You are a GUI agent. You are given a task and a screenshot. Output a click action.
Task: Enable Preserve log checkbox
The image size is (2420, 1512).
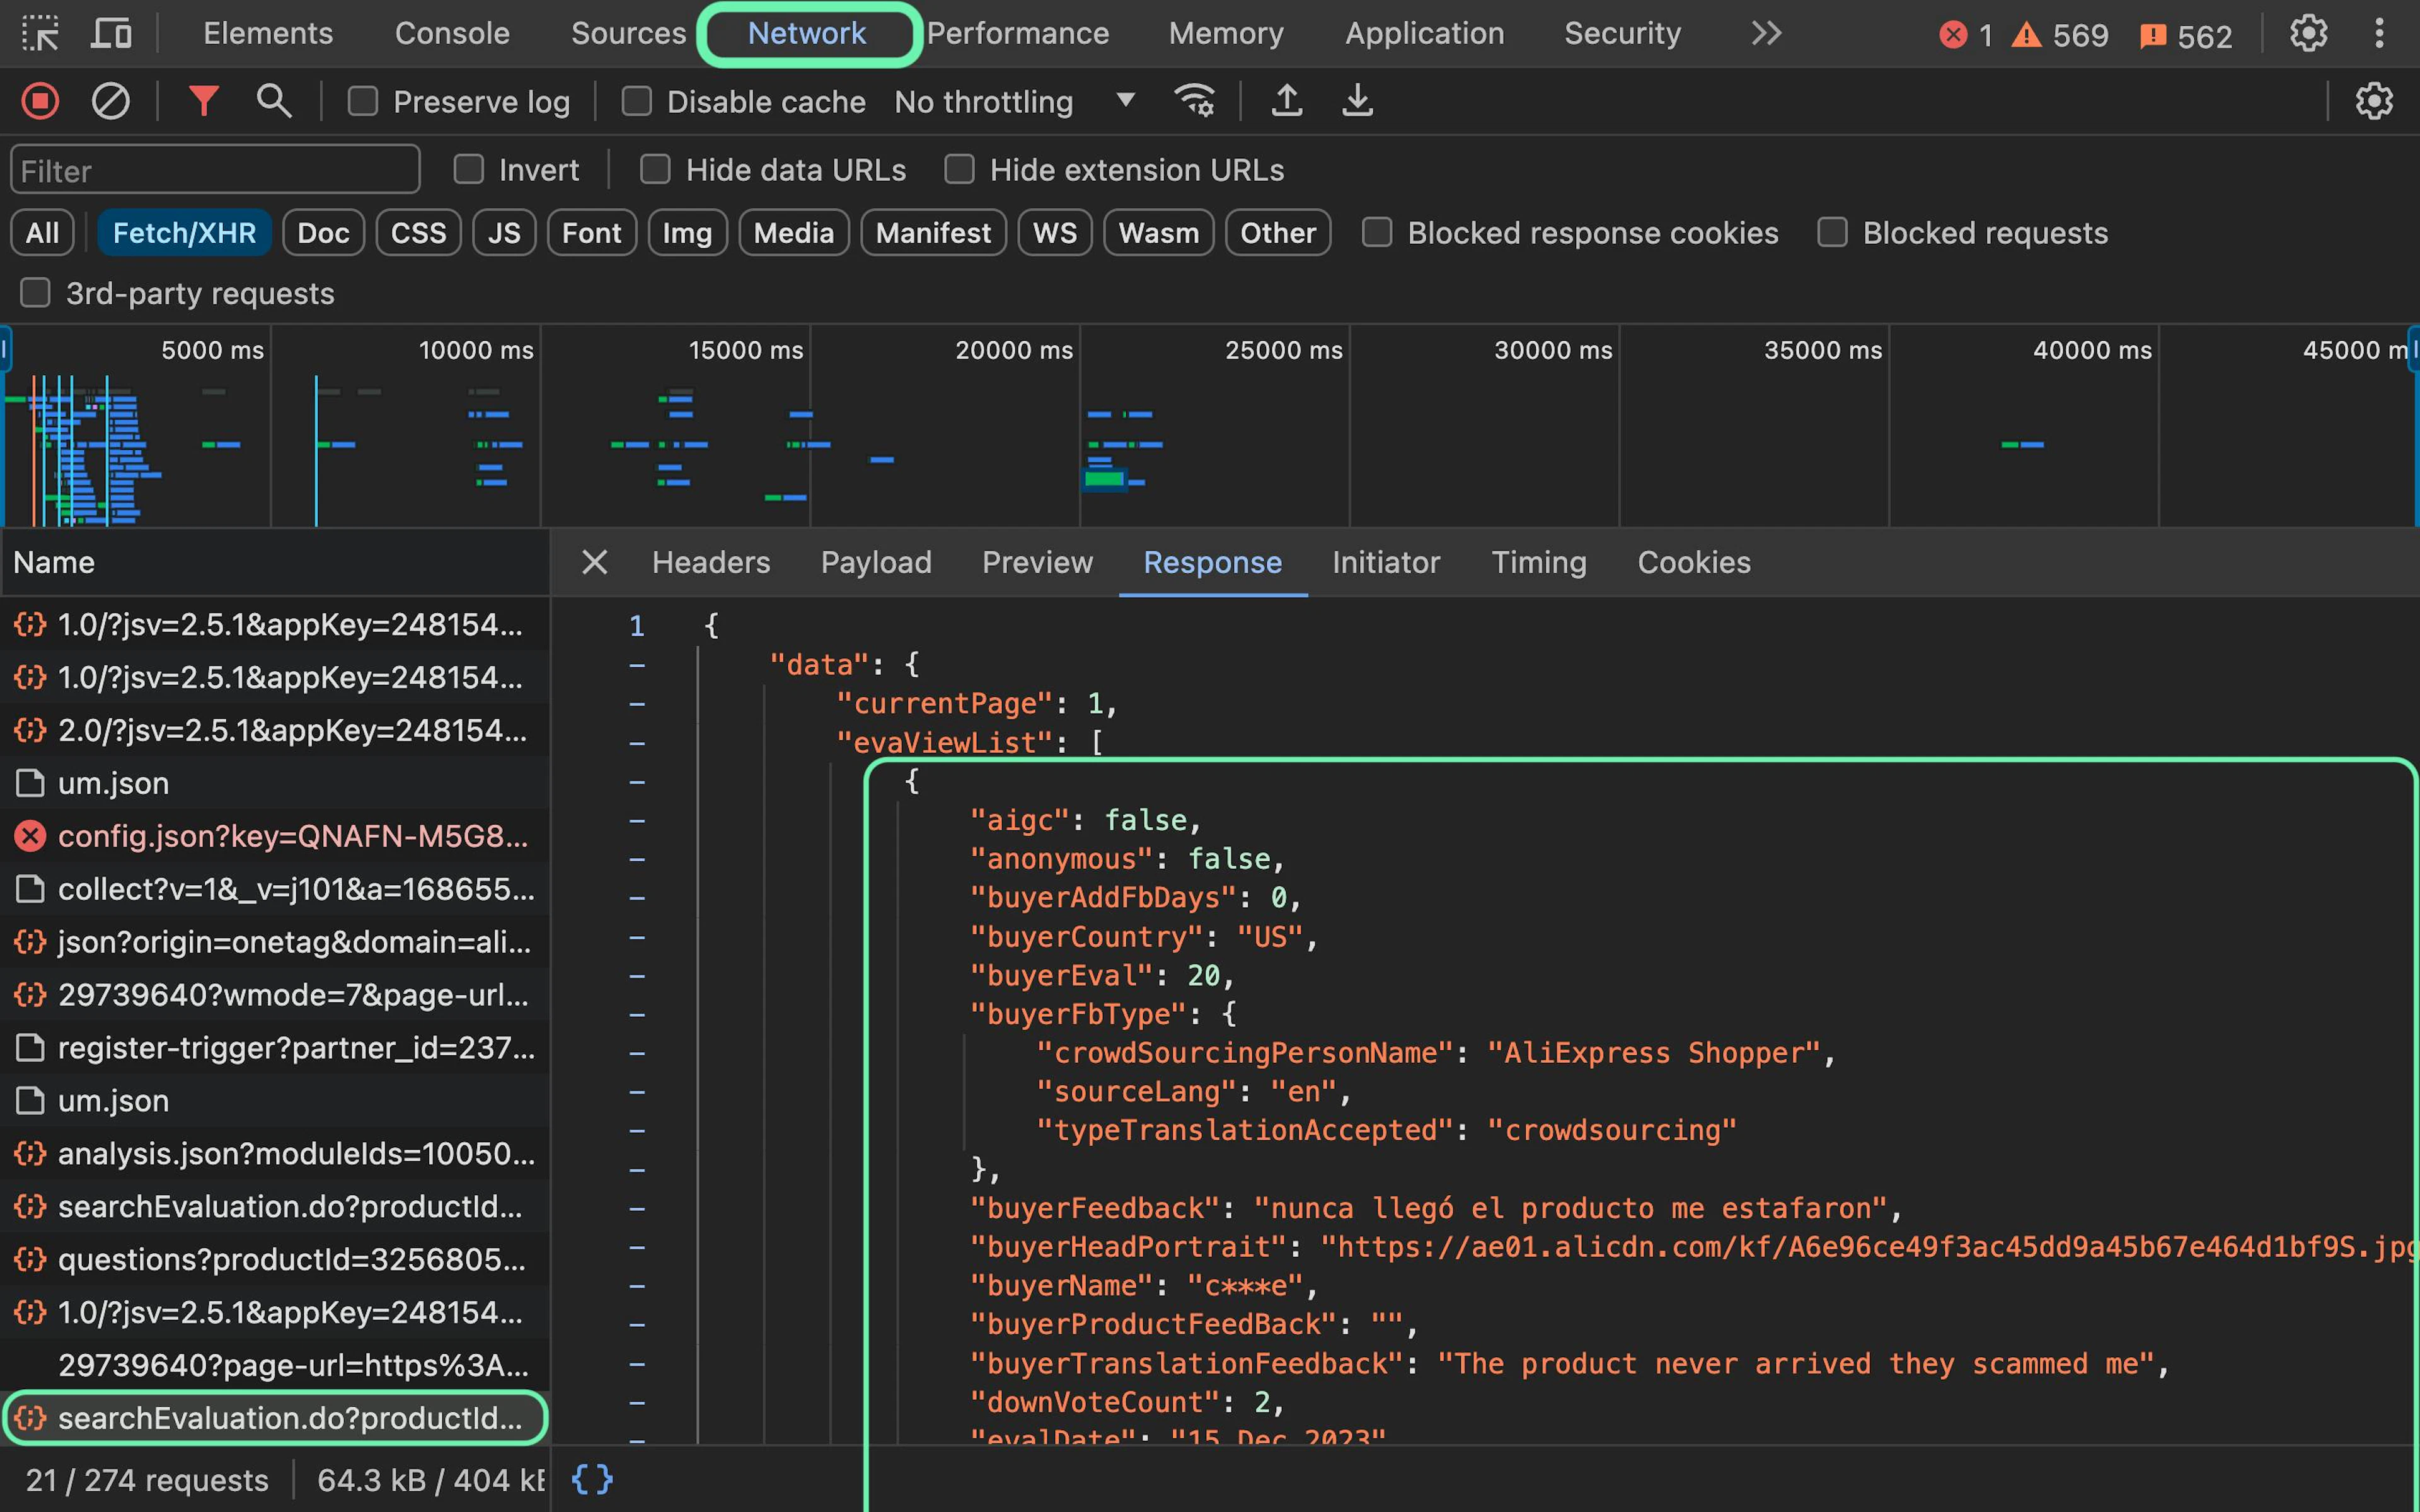point(362,101)
